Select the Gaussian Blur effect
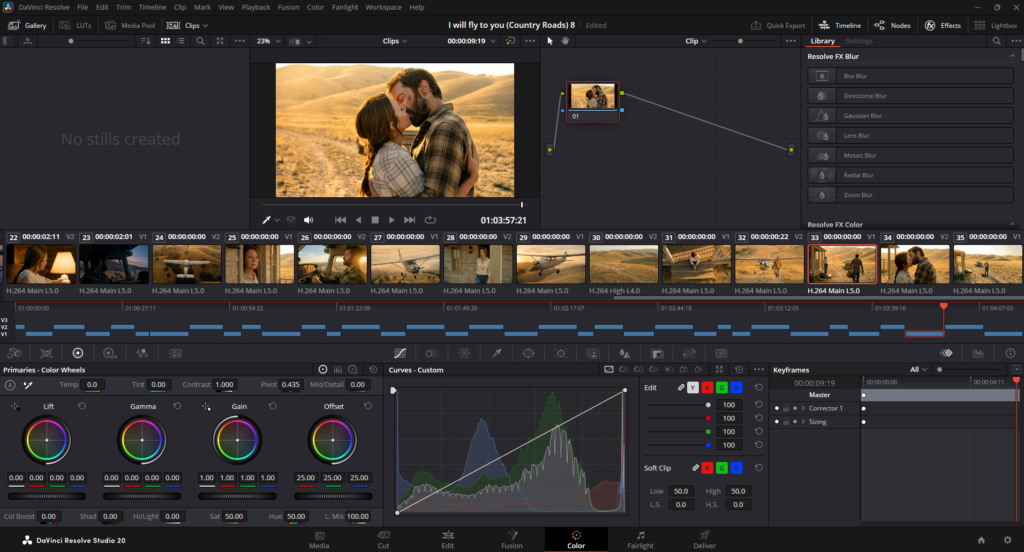The height and width of the screenshot is (552, 1024). (910, 116)
